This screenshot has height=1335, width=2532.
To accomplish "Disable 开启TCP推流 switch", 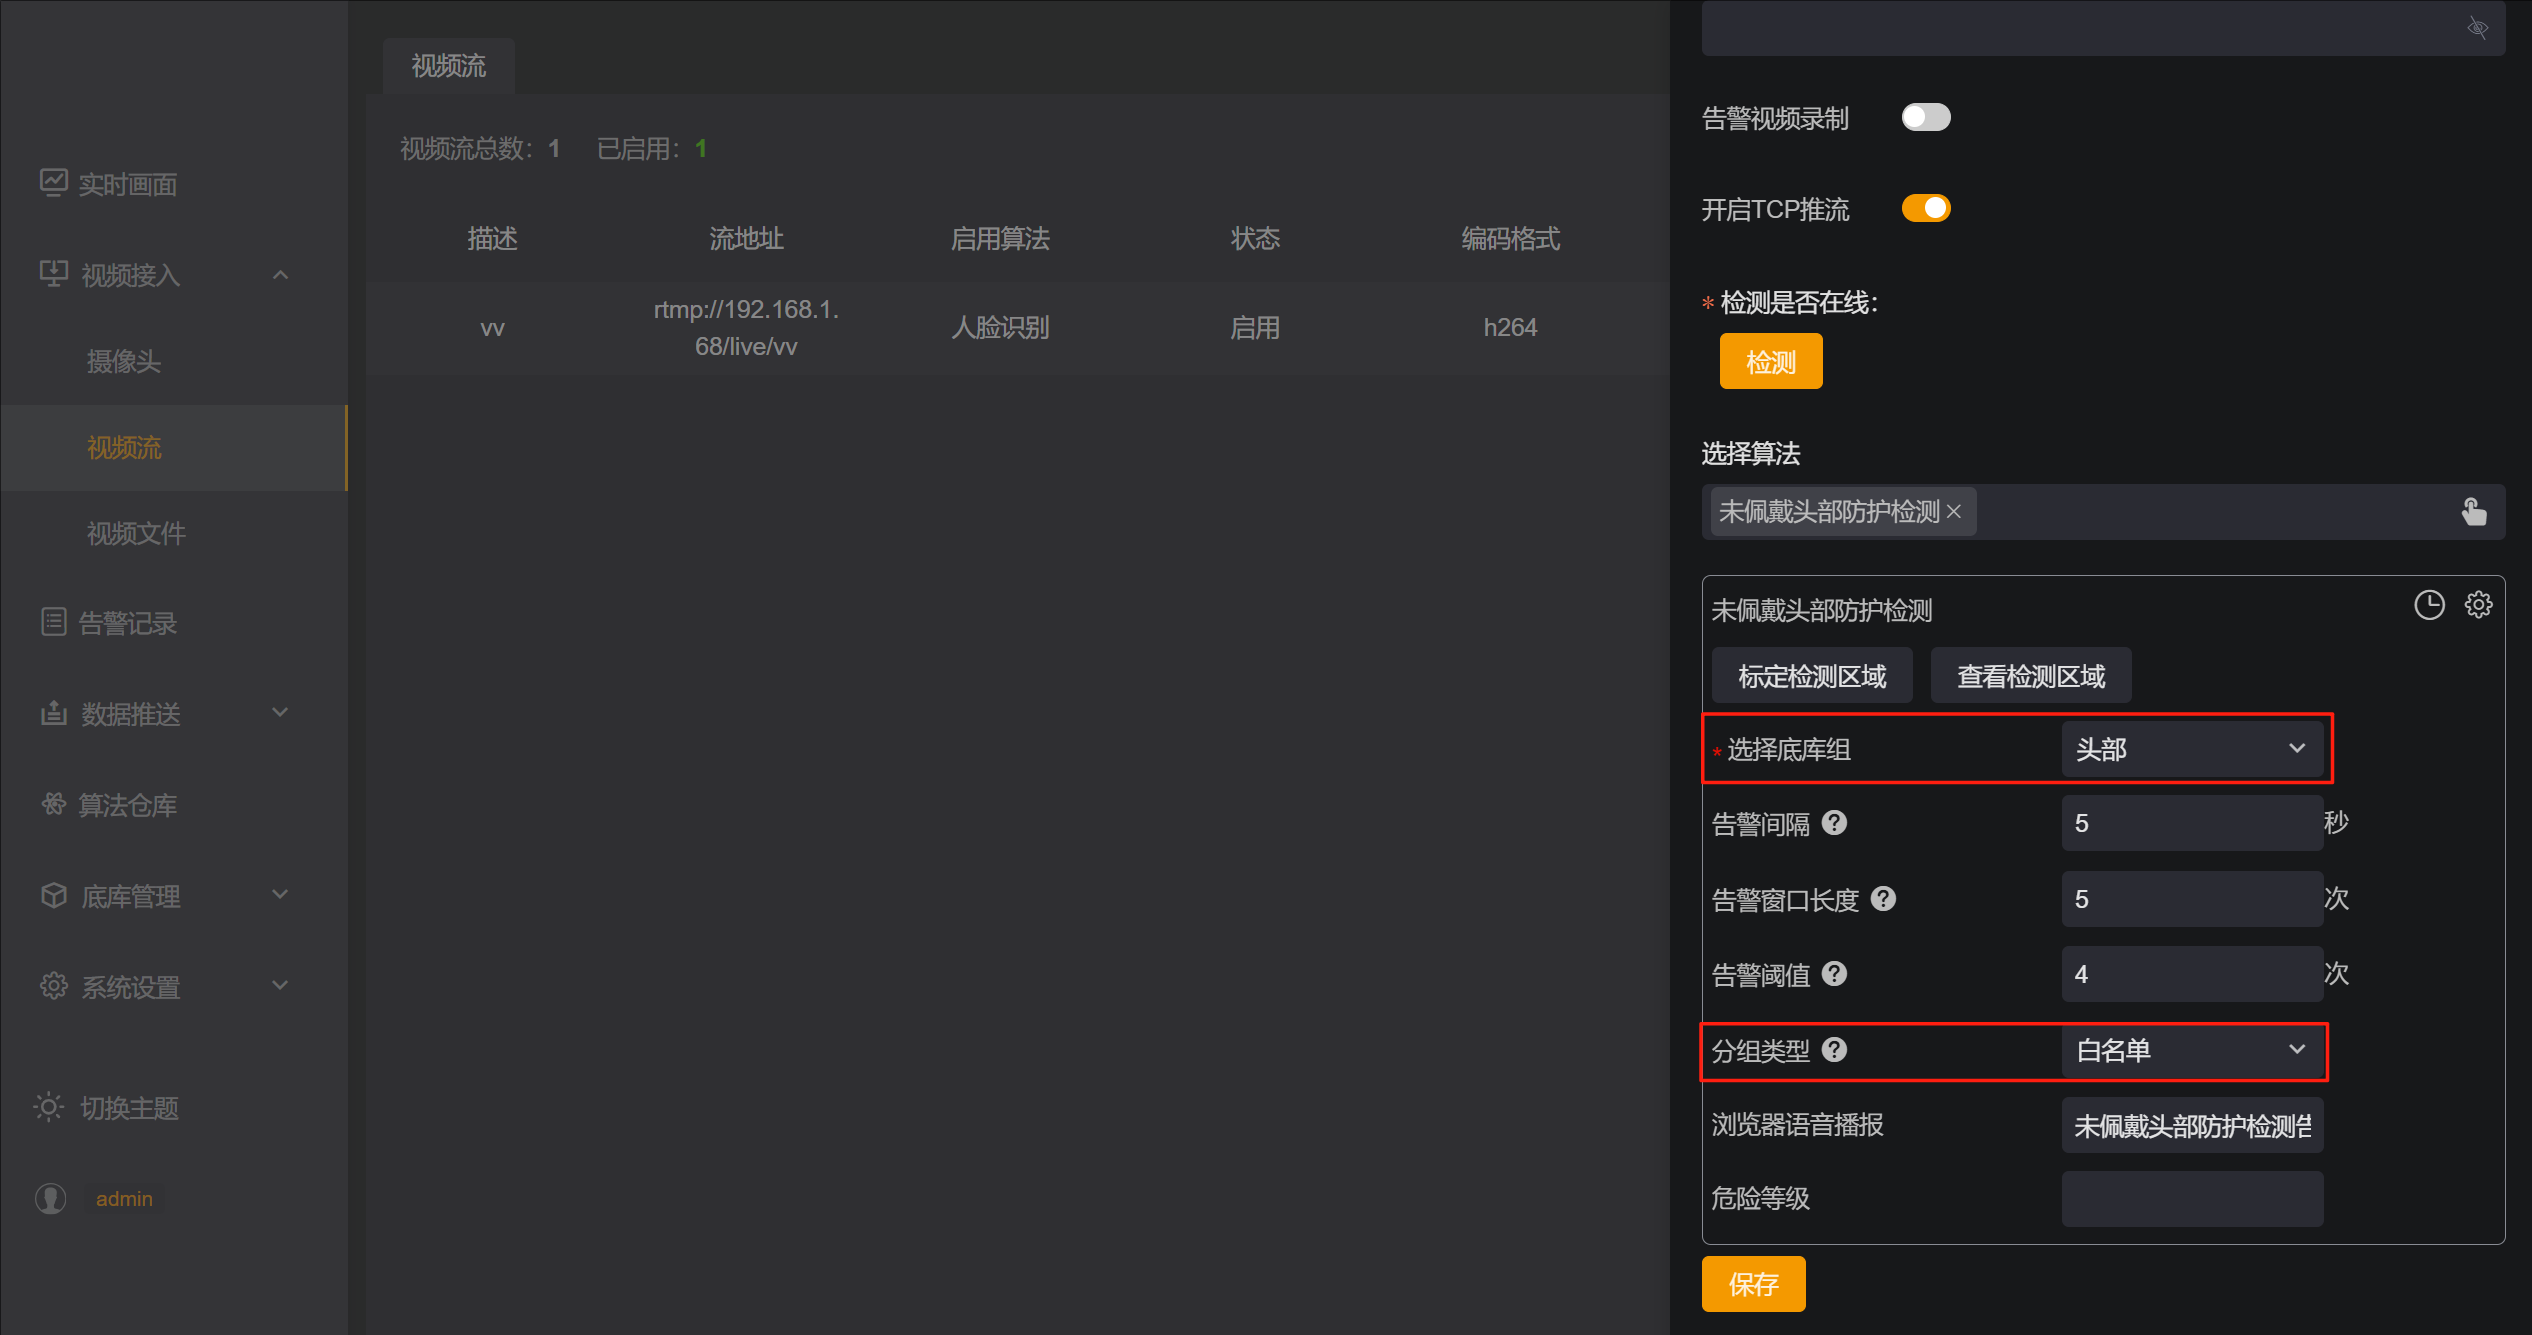I will point(1926,208).
